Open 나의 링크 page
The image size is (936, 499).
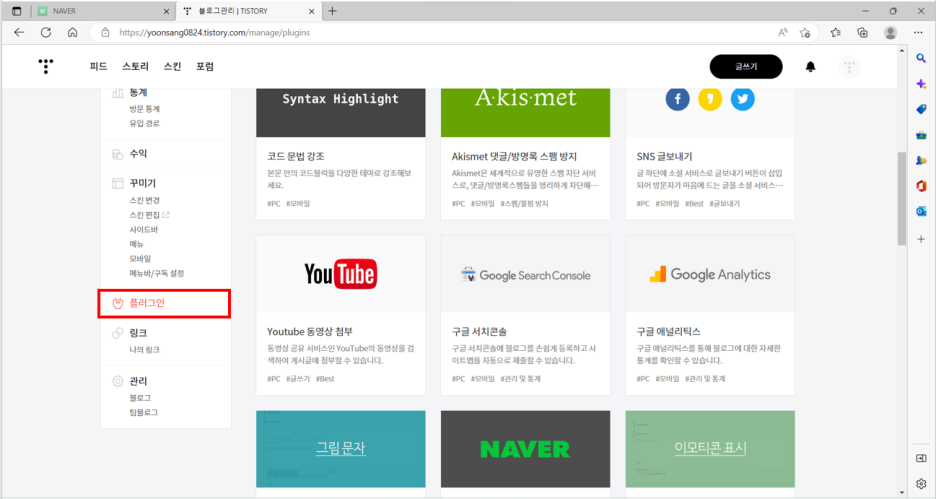click(144, 349)
